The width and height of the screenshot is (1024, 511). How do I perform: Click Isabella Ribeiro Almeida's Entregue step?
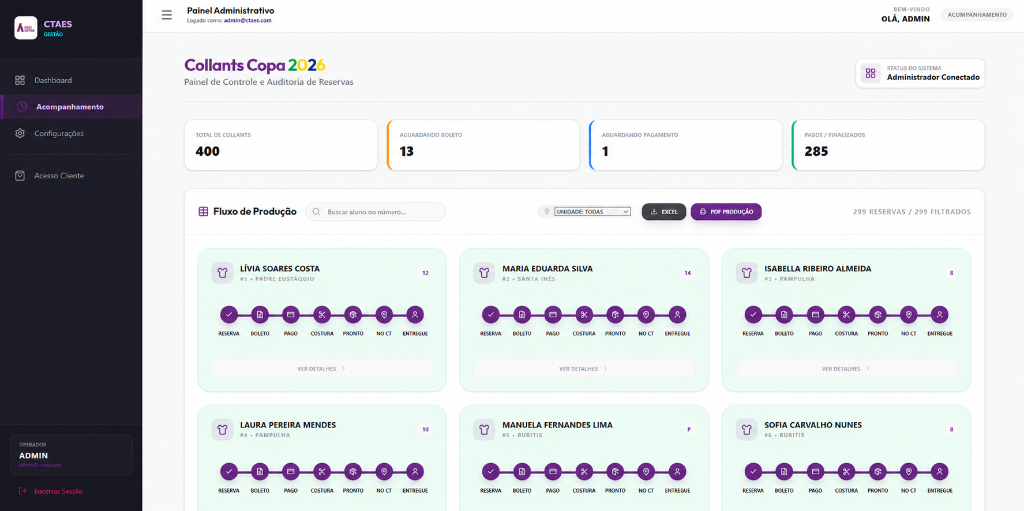(939, 315)
